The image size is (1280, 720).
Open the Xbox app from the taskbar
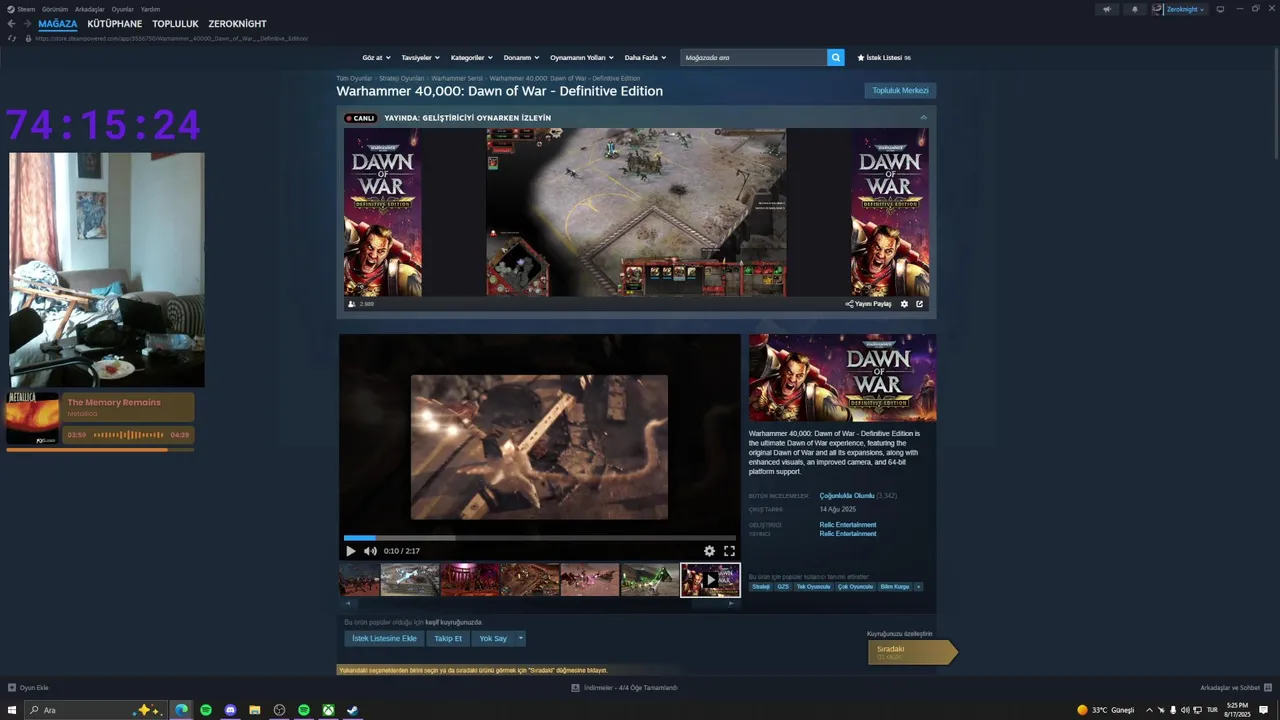pyautogui.click(x=328, y=710)
